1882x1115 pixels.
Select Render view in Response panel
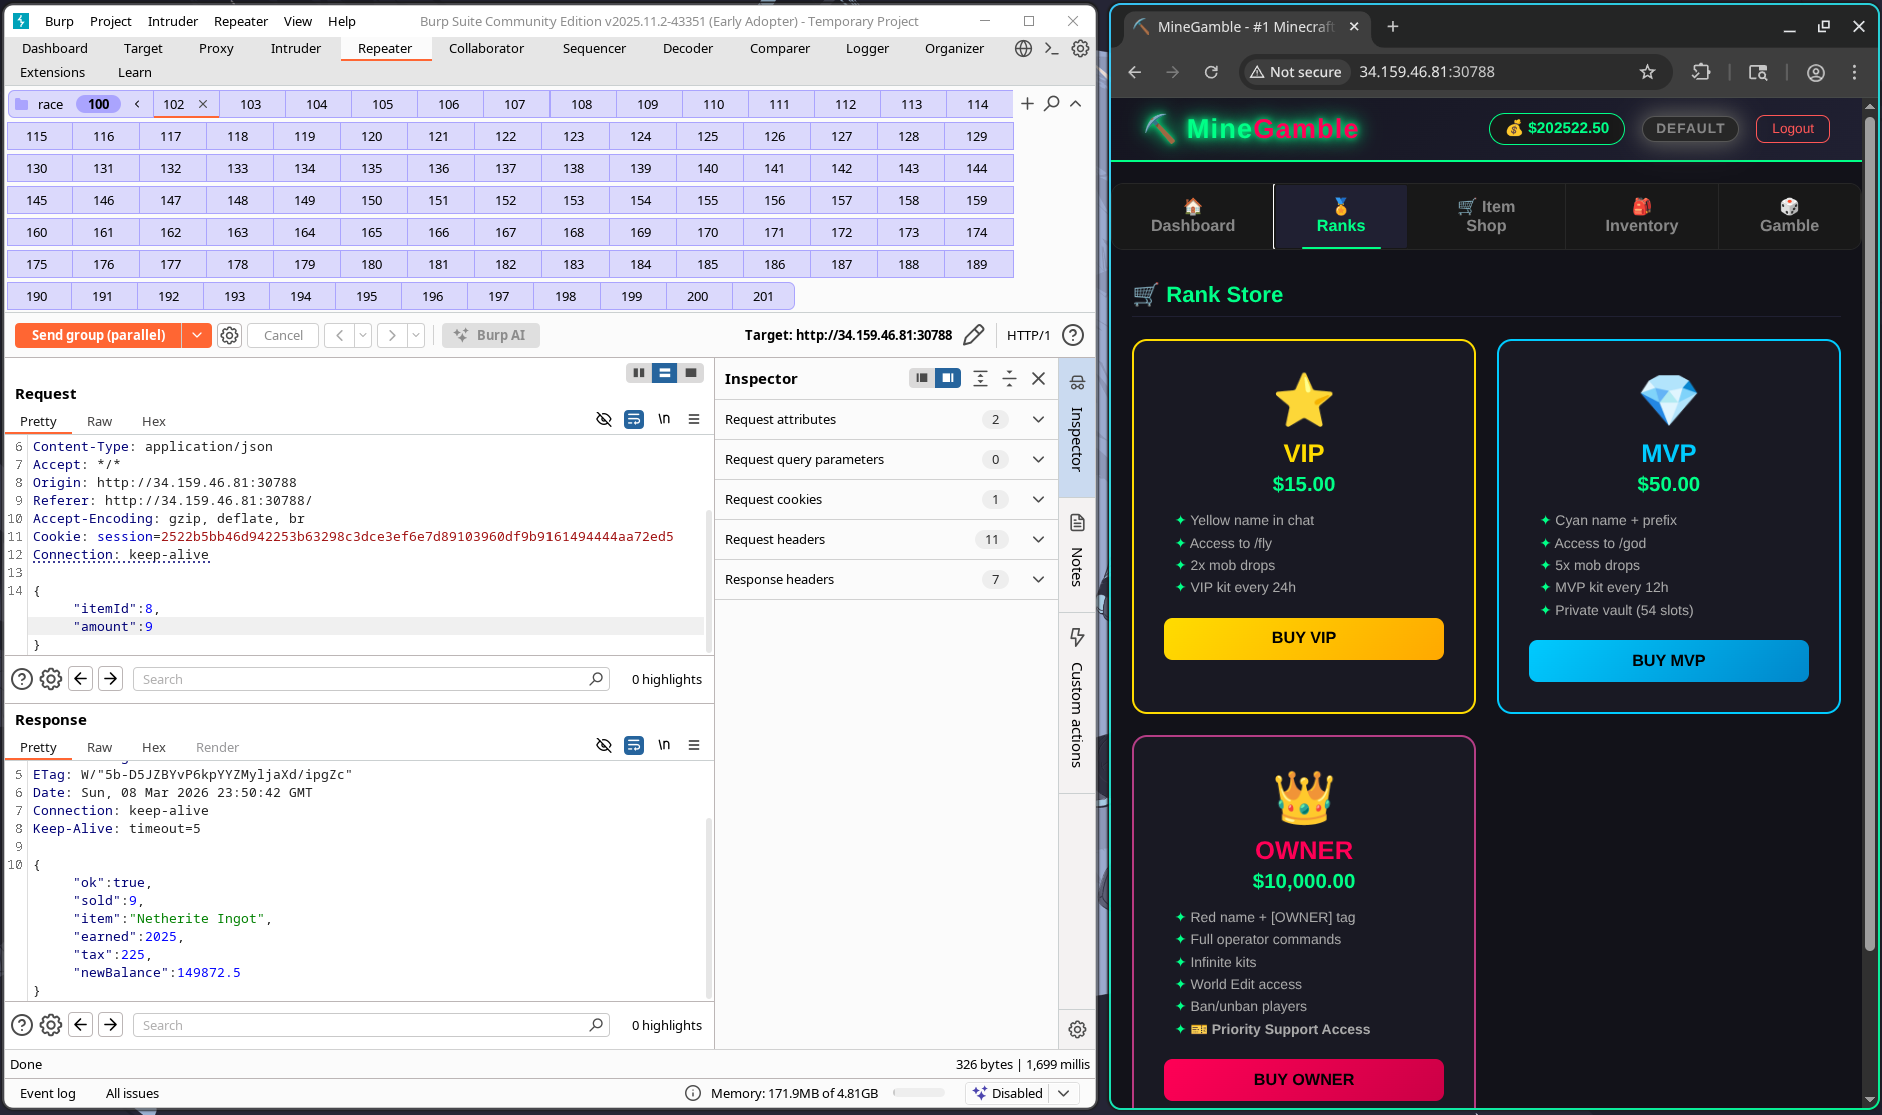217,747
